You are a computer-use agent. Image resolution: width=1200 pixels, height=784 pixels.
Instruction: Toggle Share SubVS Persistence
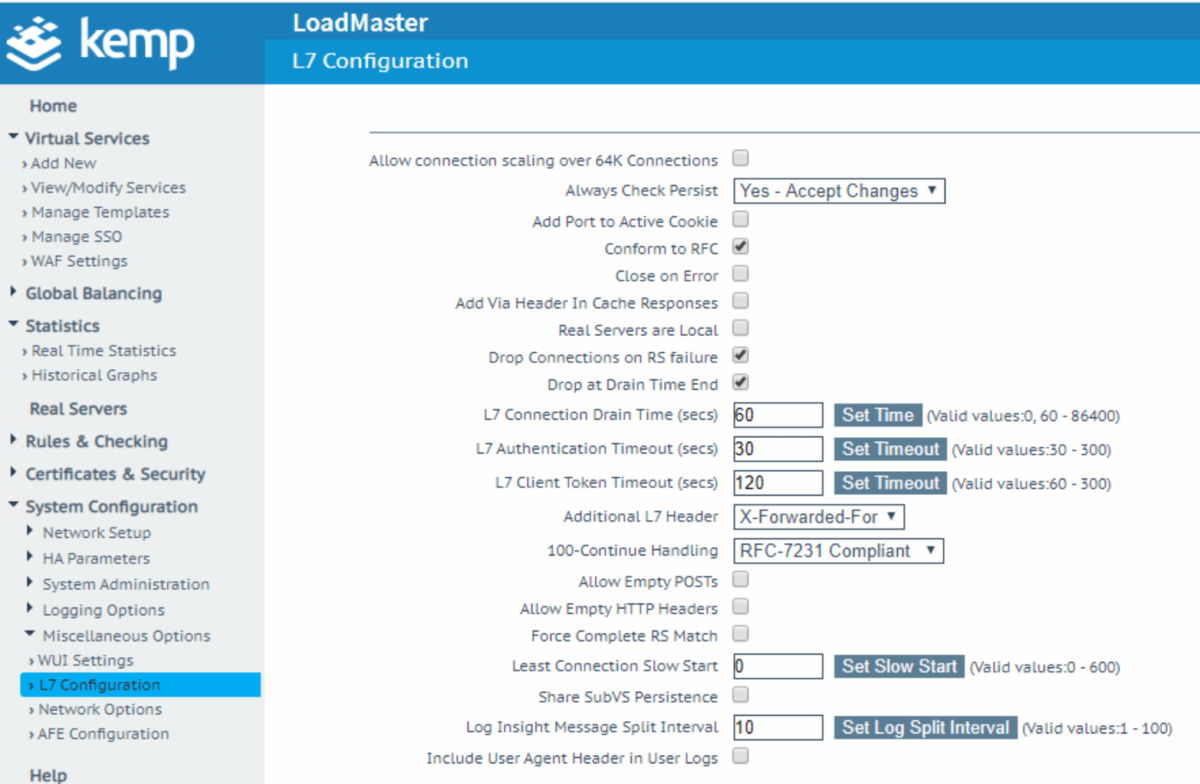pyautogui.click(x=738, y=697)
